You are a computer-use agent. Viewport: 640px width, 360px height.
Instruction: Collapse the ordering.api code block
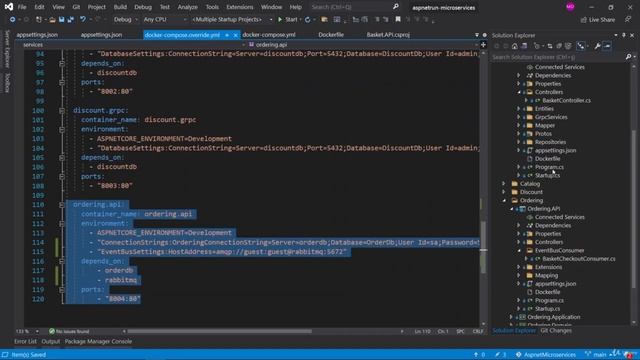pyautogui.click(x=62, y=205)
